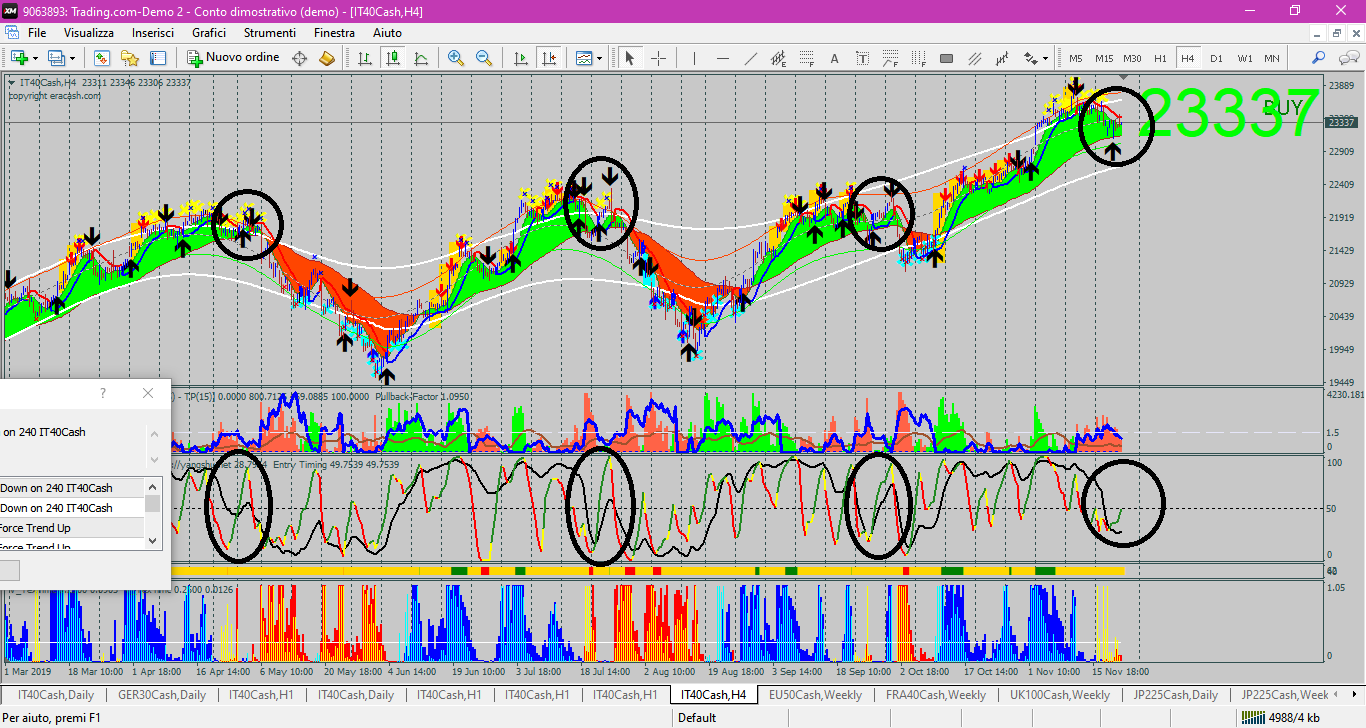Viewport: 1366px width, 728px height.
Task: Toggle chart shift
Action: pos(548,58)
